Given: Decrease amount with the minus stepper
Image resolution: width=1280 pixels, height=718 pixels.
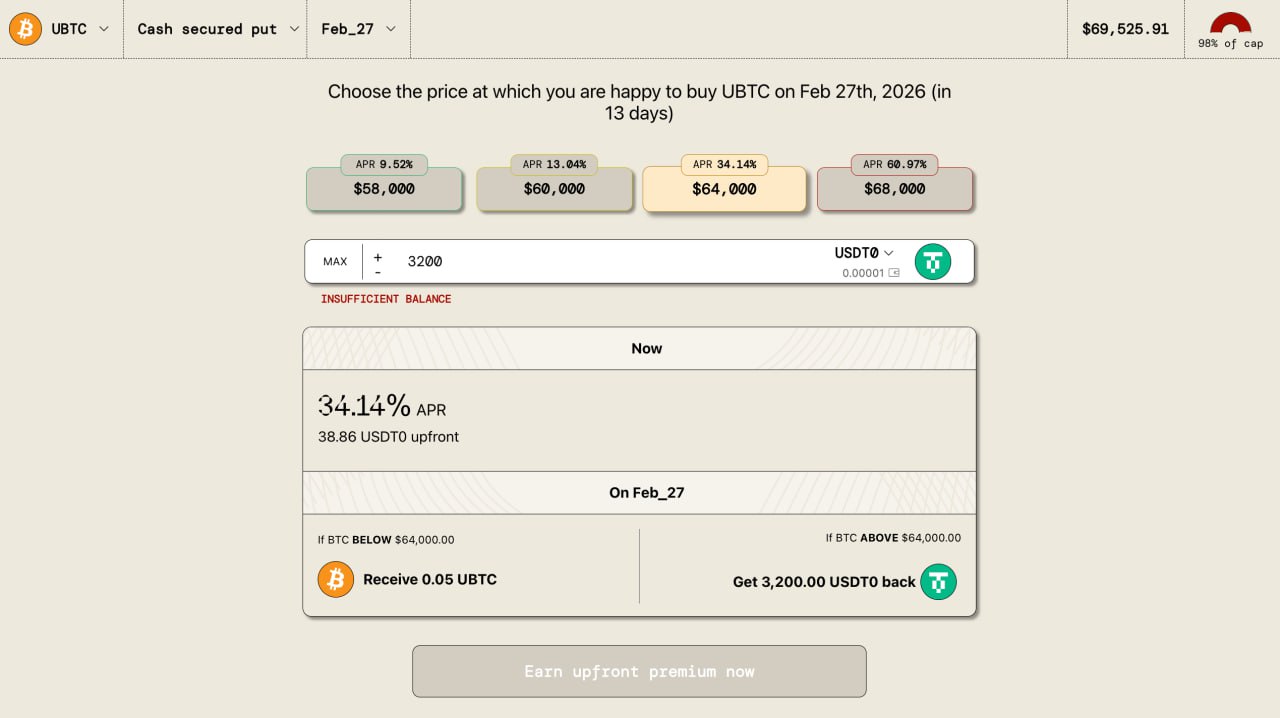Looking at the screenshot, I should (x=378, y=271).
